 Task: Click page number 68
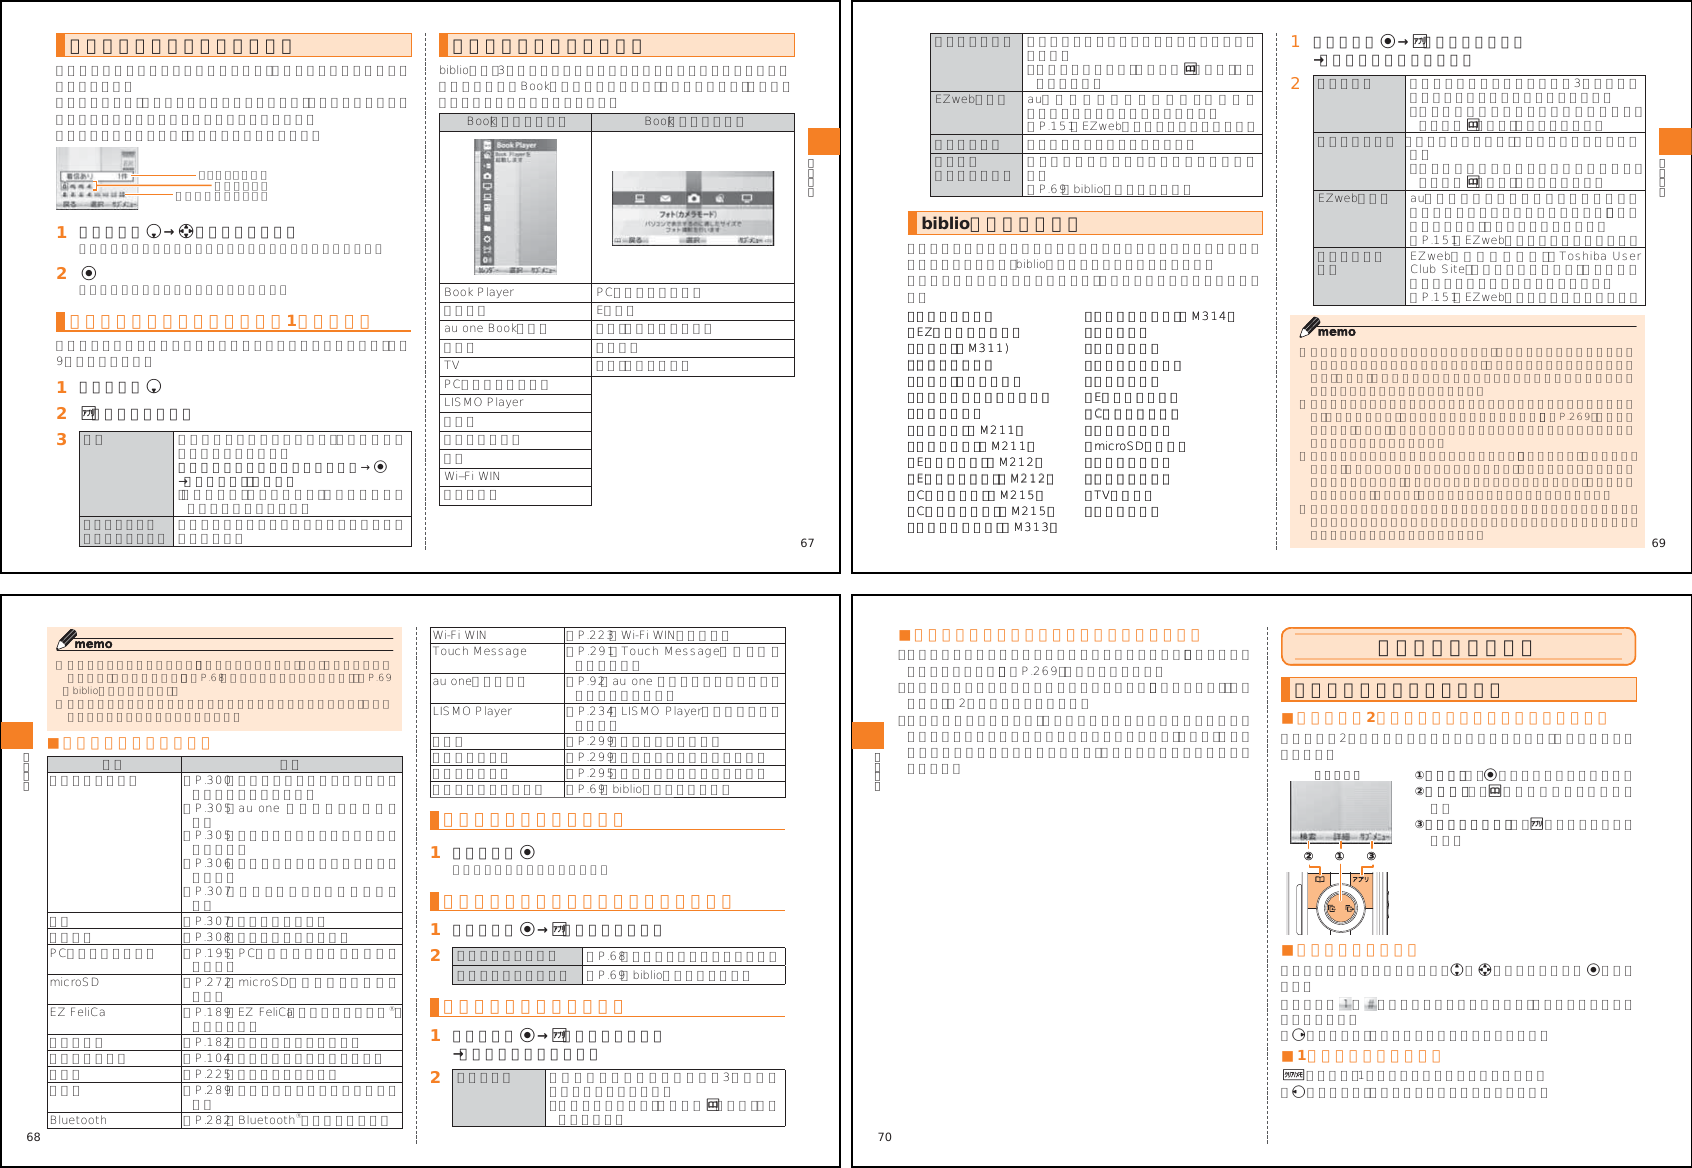click(x=33, y=1137)
